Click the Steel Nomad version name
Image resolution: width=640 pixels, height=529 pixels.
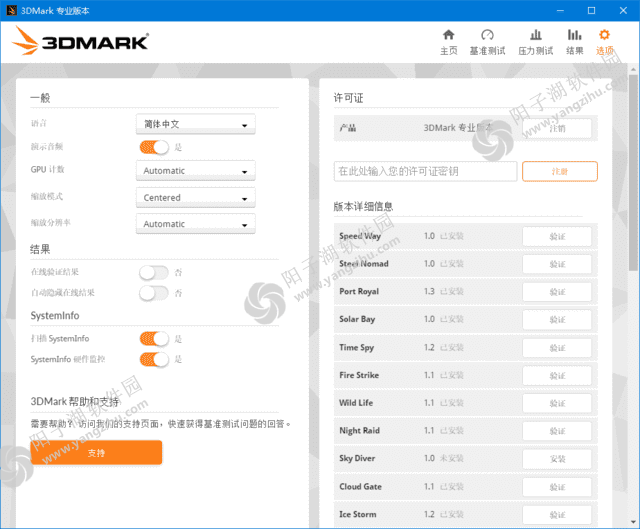click(364, 264)
